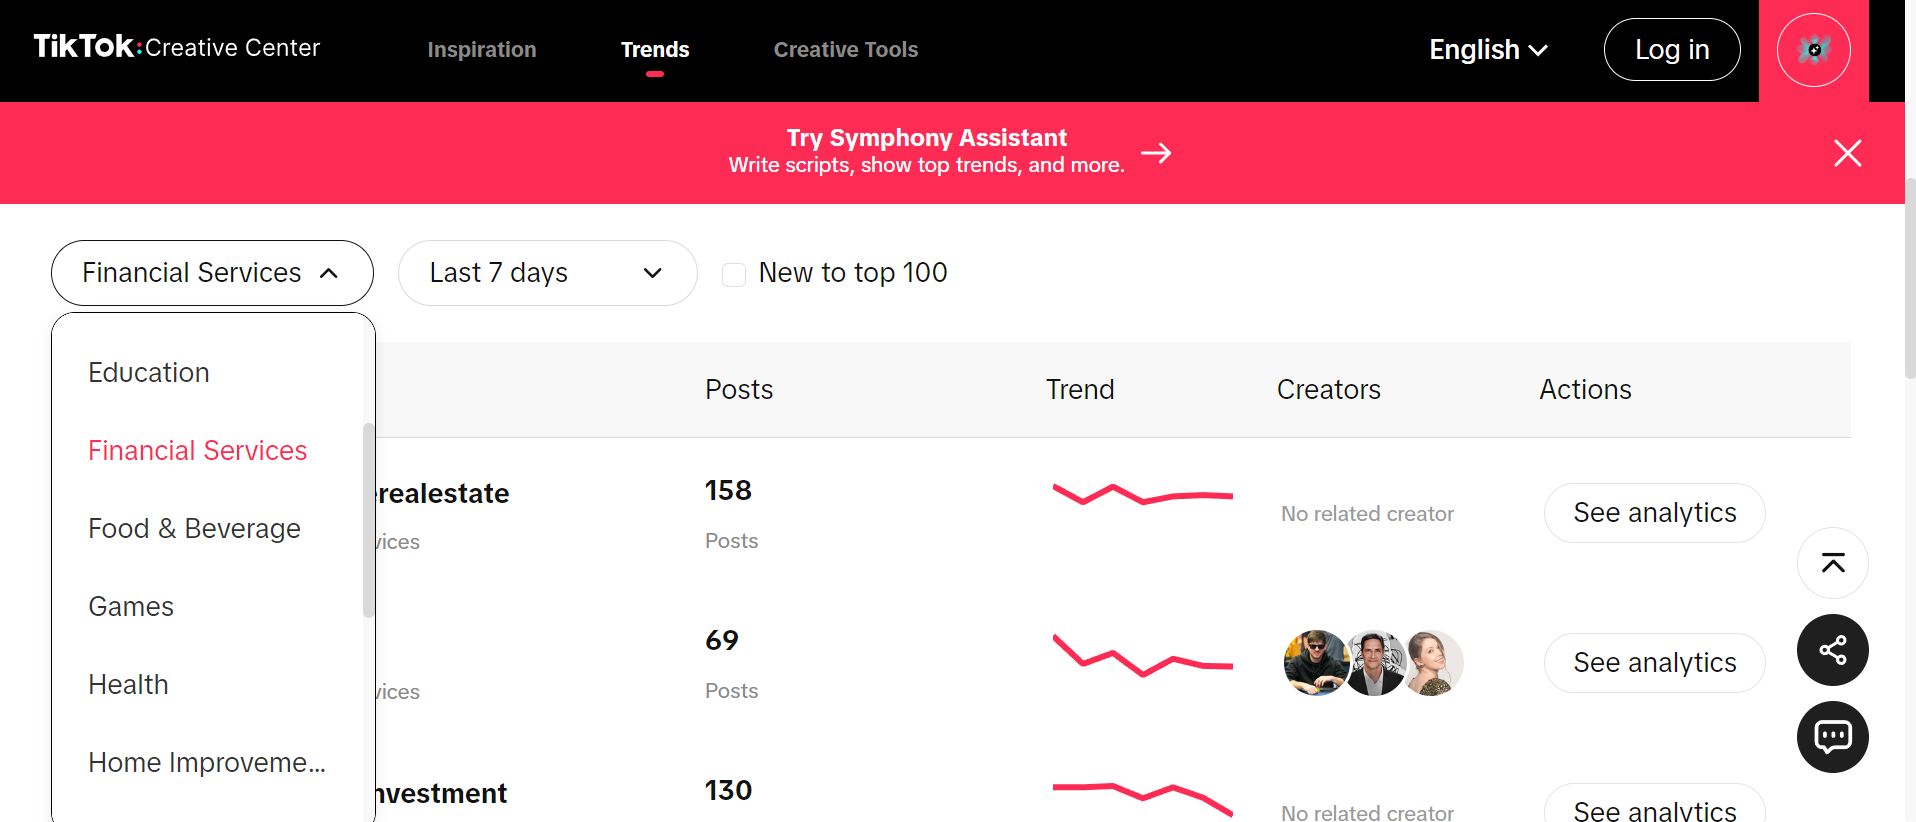The image size is (1916, 822).
Task: Click the third creator avatar thumbnail
Action: pyautogui.click(x=1434, y=662)
